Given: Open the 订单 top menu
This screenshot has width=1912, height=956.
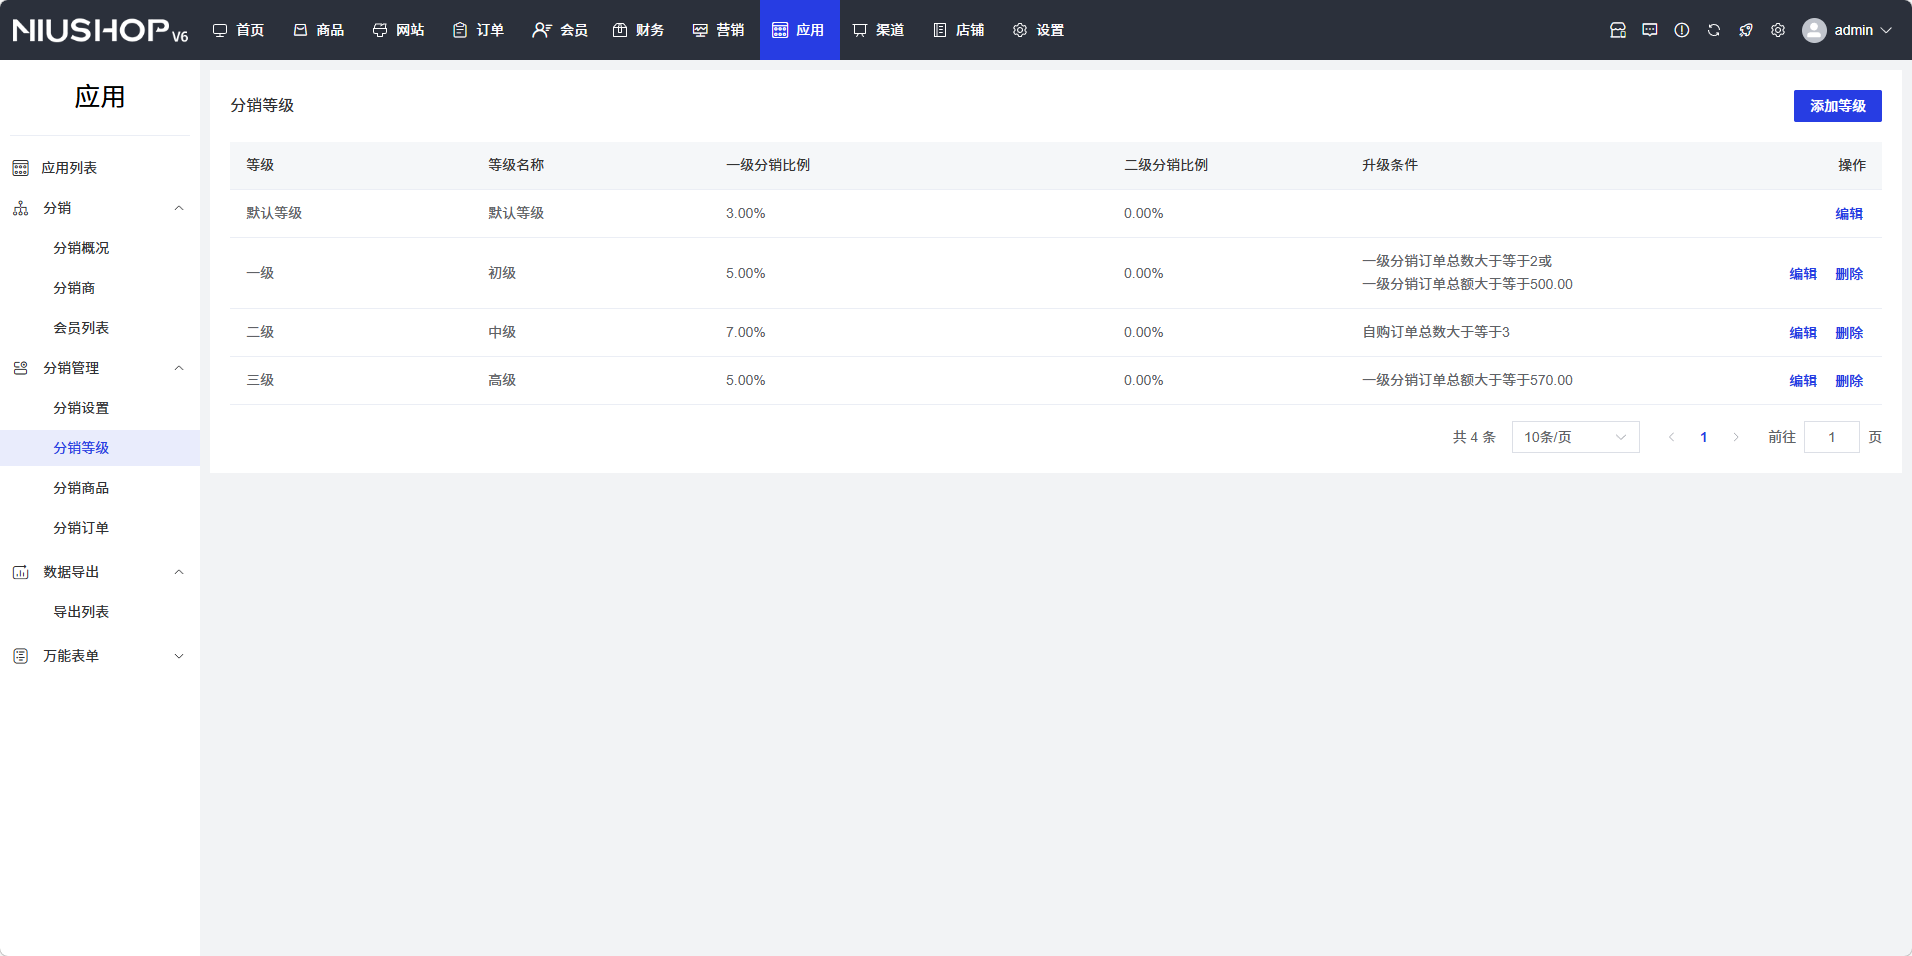Looking at the screenshot, I should pyautogui.click(x=478, y=30).
